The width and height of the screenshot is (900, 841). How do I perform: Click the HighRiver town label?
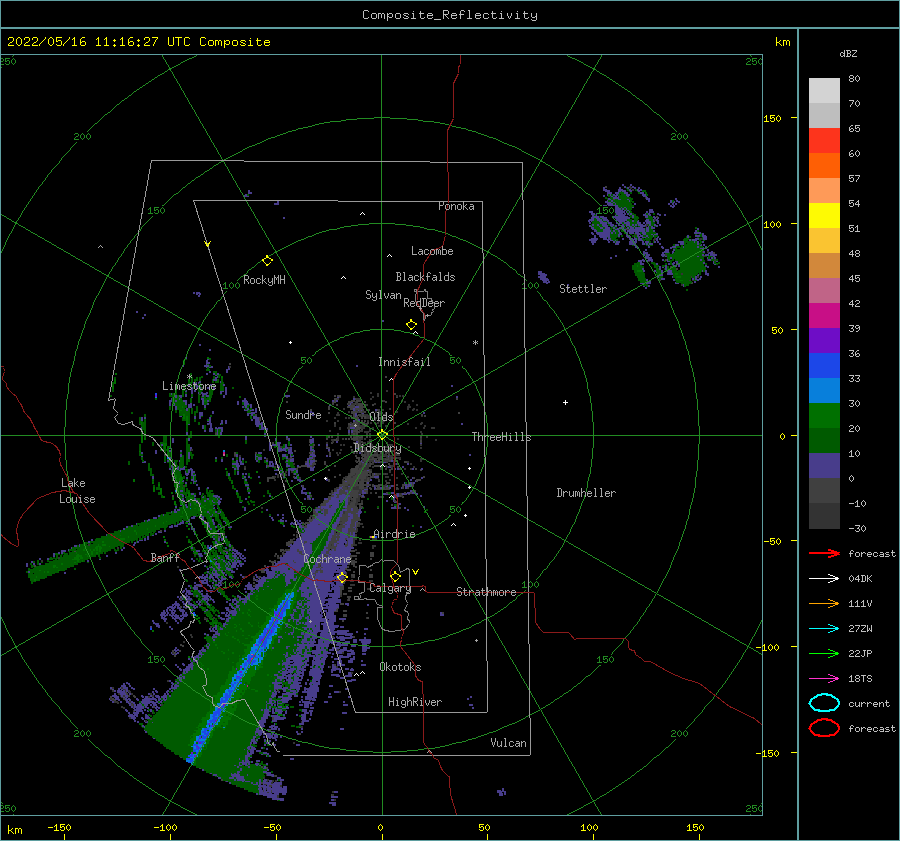click(x=415, y=702)
